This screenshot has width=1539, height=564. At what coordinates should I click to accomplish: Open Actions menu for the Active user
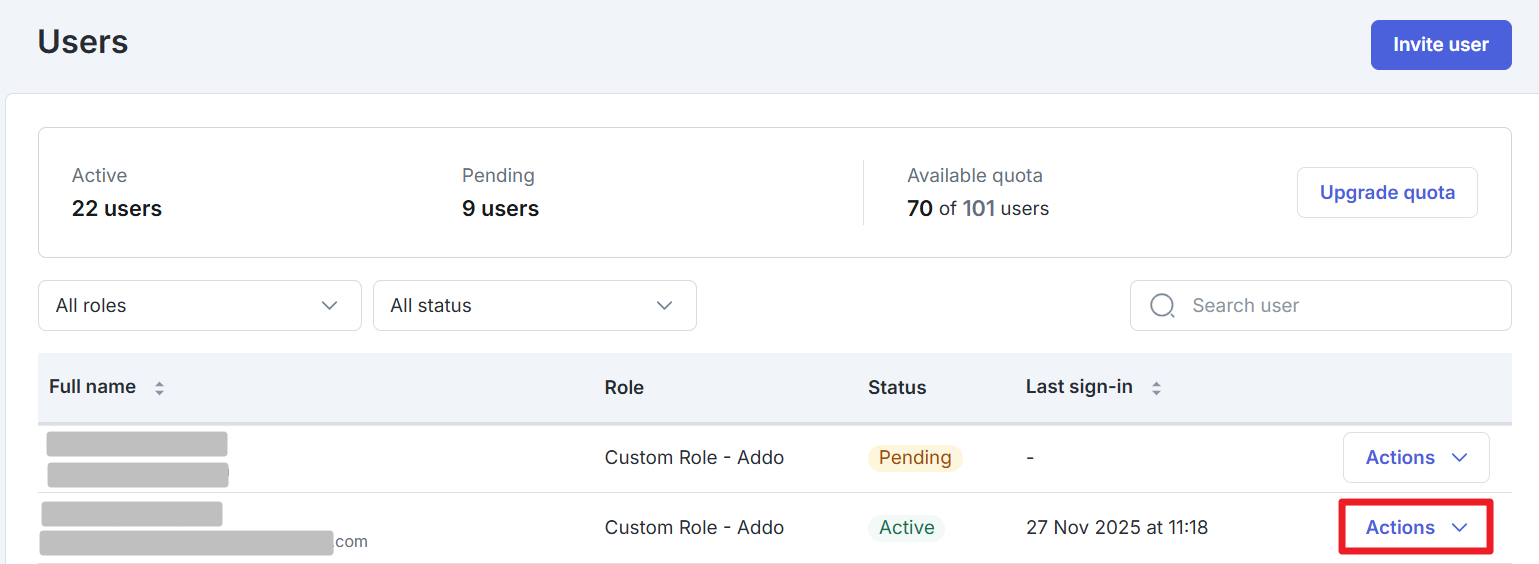tap(1415, 528)
